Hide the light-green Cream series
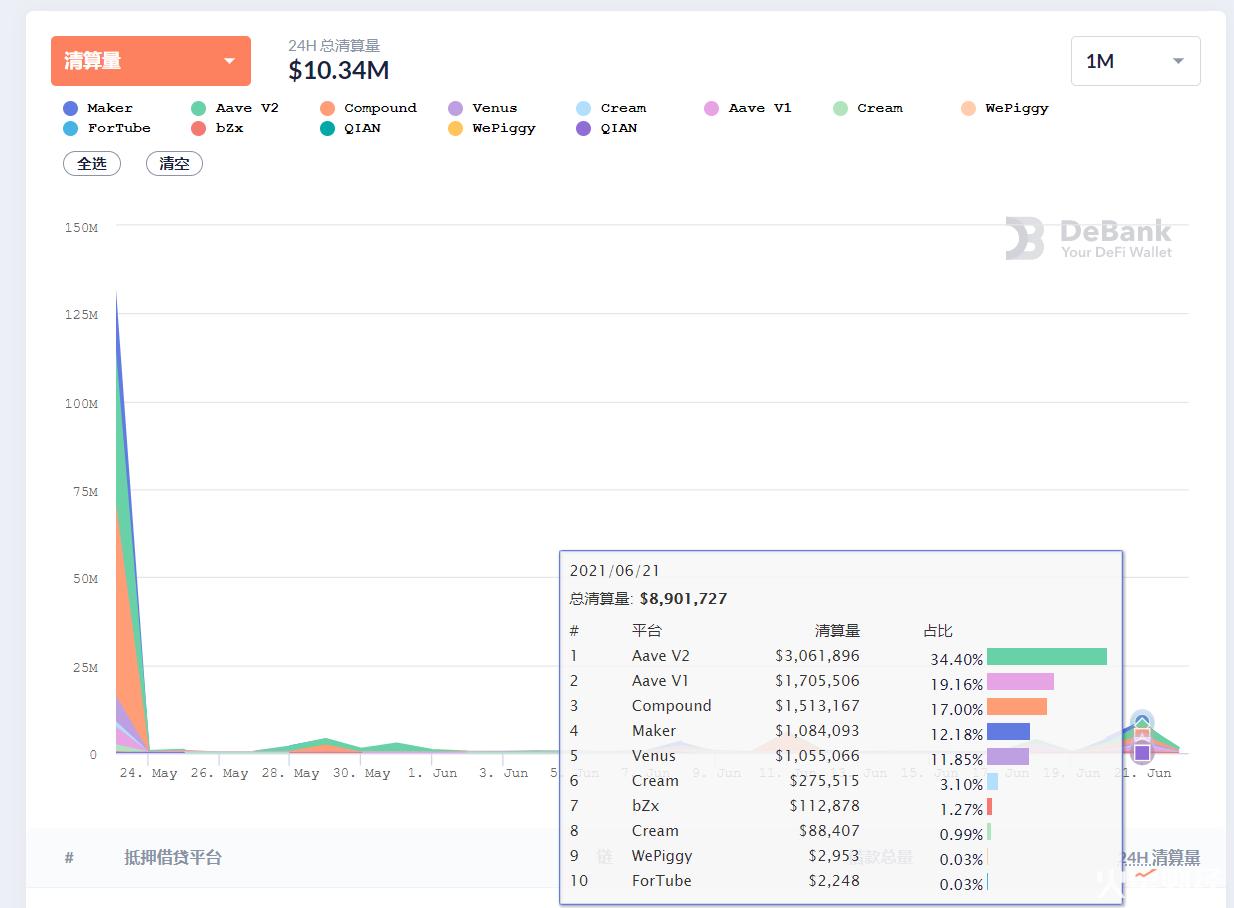1234x908 pixels. point(878,108)
